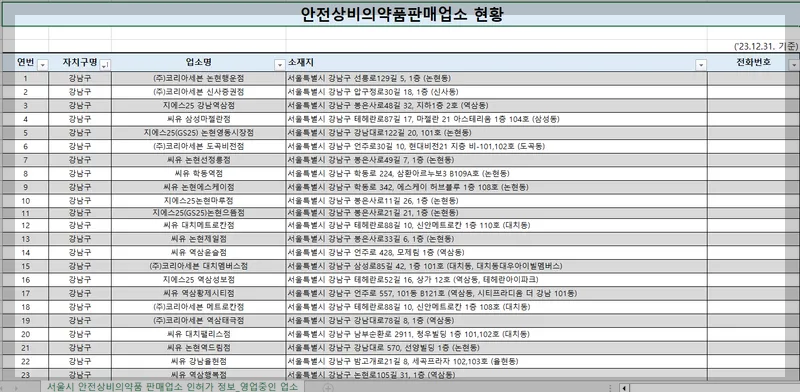Select address 선릉로129길 5, 1층 (논현동)
This screenshot has height=392, width=800.
pos(496,79)
